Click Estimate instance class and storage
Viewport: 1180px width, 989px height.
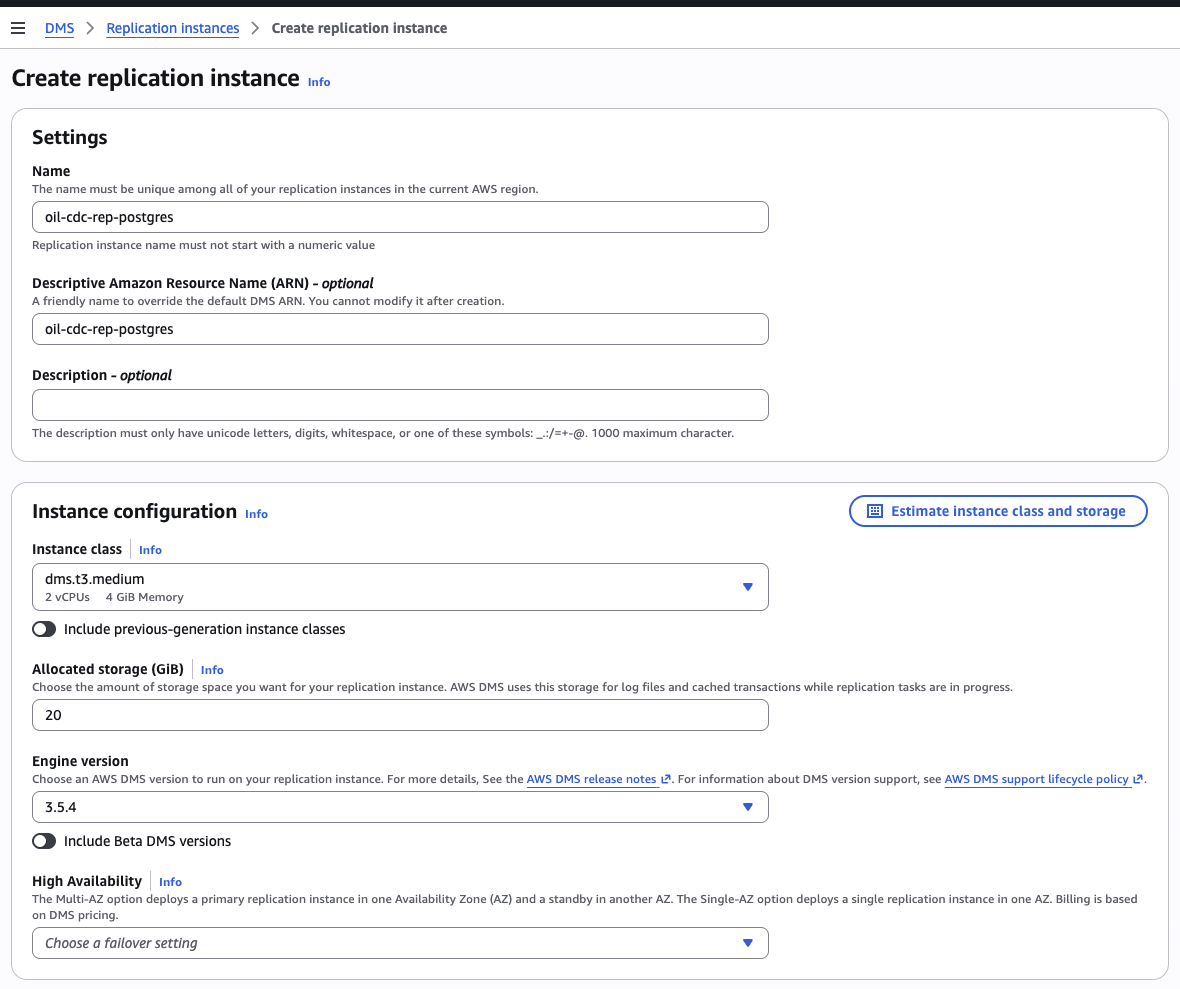point(998,511)
